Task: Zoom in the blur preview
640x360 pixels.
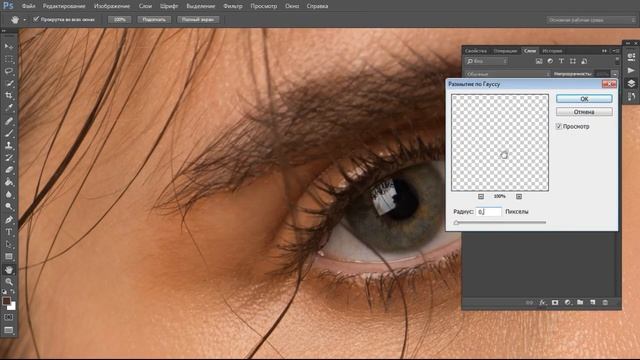Action: [519, 197]
